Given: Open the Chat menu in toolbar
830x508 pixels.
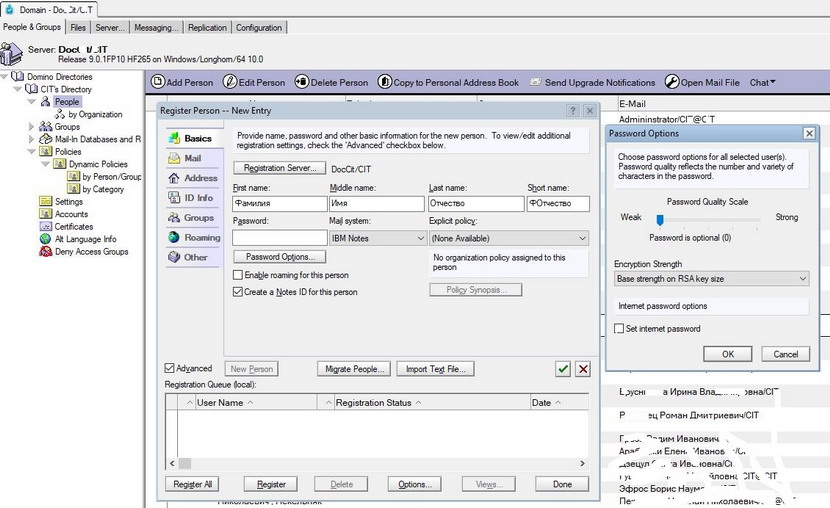Looking at the screenshot, I should pos(763,83).
